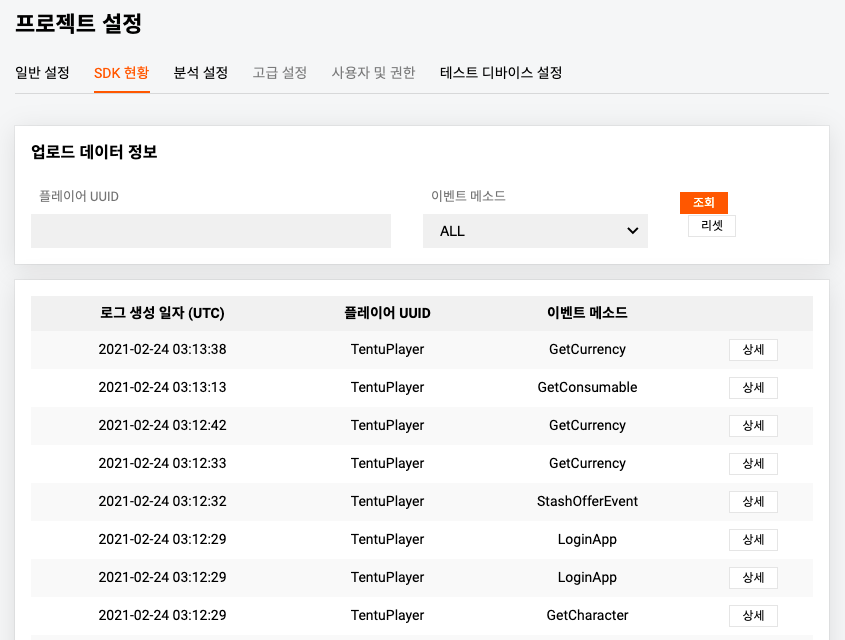Click the GetConsumable event method cell
This screenshot has width=845, height=640.
point(587,387)
